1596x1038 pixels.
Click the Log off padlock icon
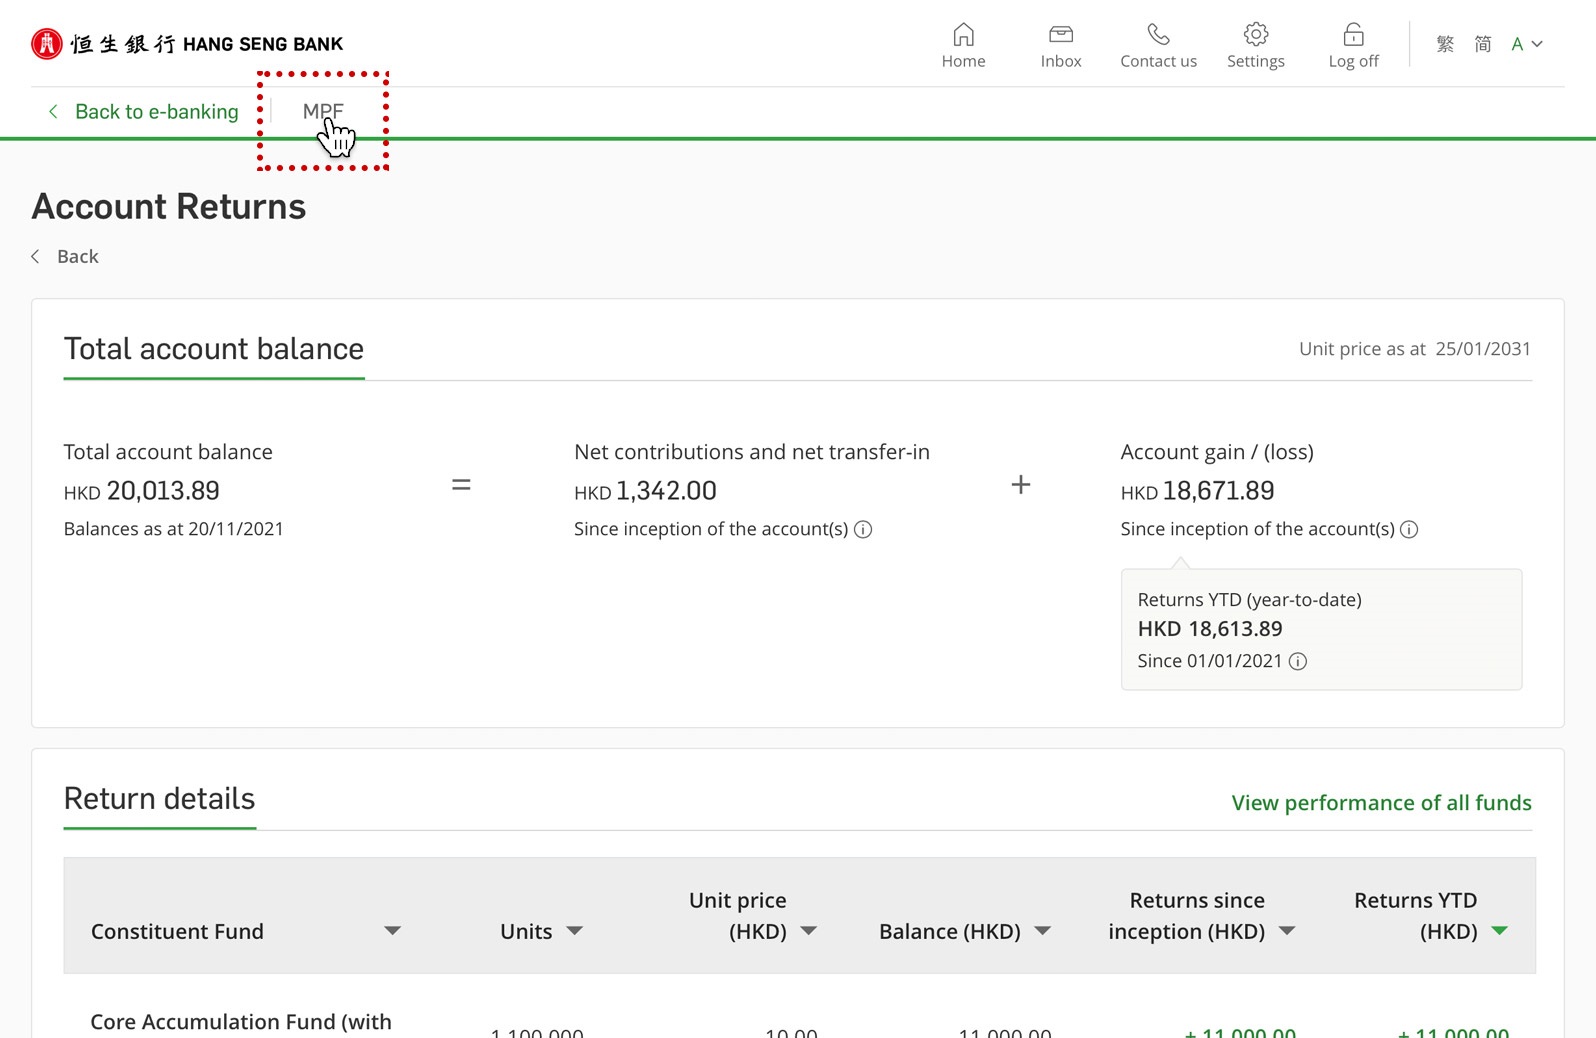1353,35
